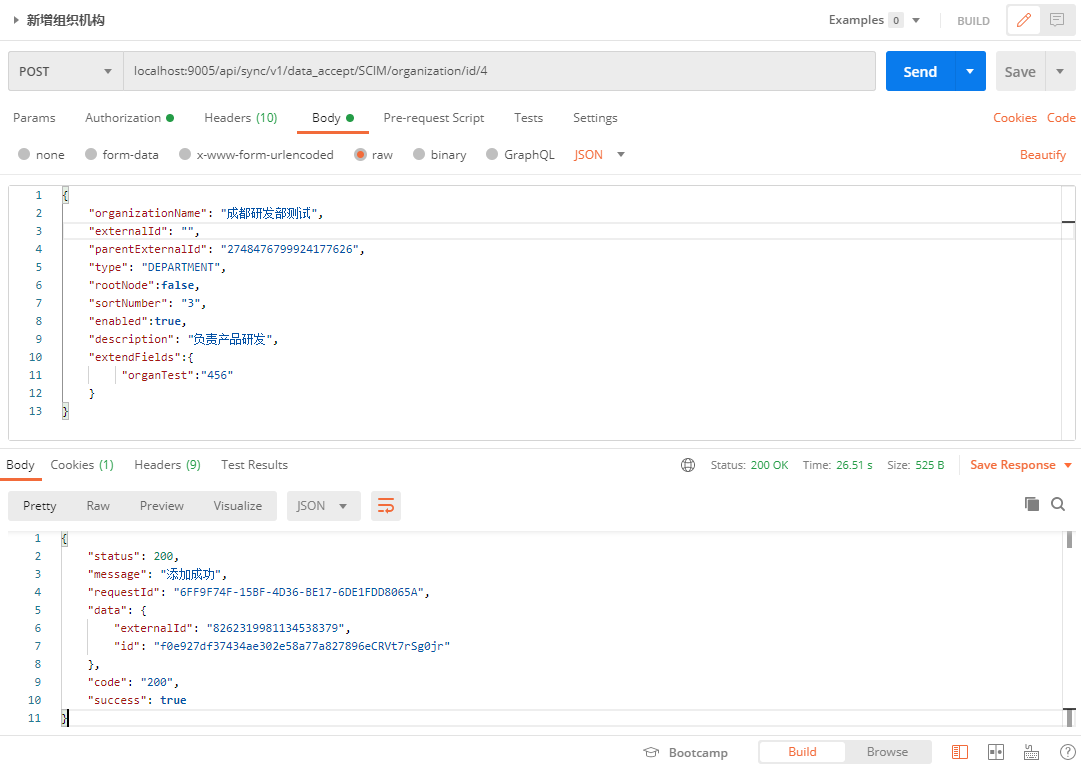Toggle the Build/Browse switch to Browse
This screenshot has height=766, width=1081.
tap(887, 752)
